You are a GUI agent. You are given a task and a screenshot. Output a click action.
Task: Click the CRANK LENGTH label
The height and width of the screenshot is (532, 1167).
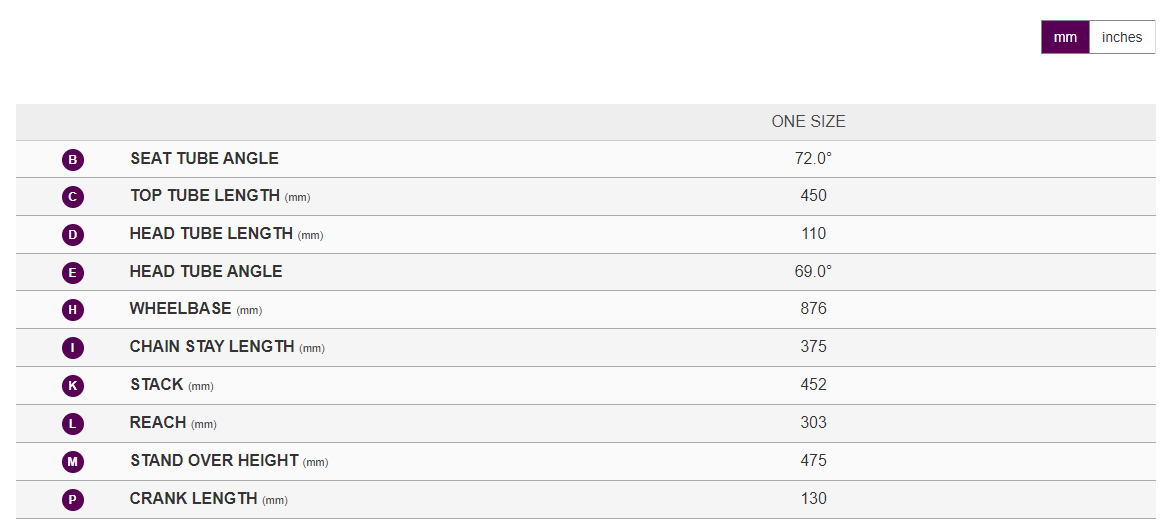click(x=193, y=499)
